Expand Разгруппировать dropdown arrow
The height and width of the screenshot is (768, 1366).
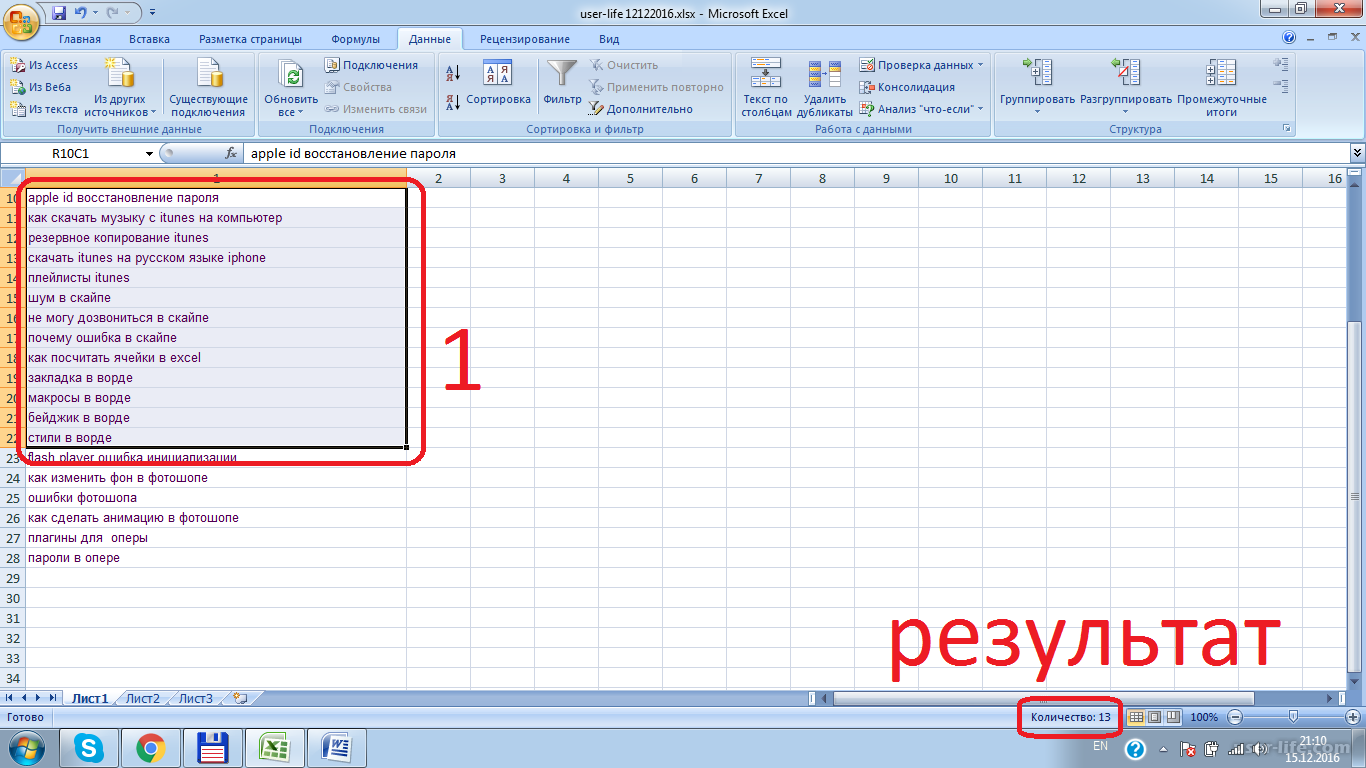coord(1126,111)
